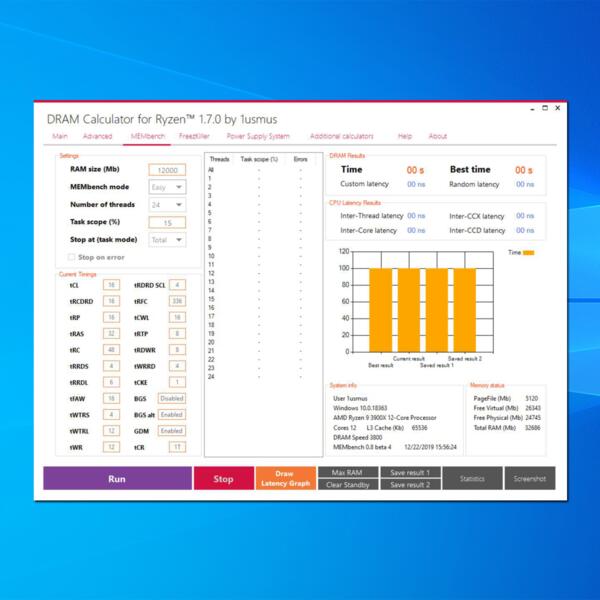Click the tRC timing value field
Image resolution: width=600 pixels, height=600 pixels.
pos(111,350)
